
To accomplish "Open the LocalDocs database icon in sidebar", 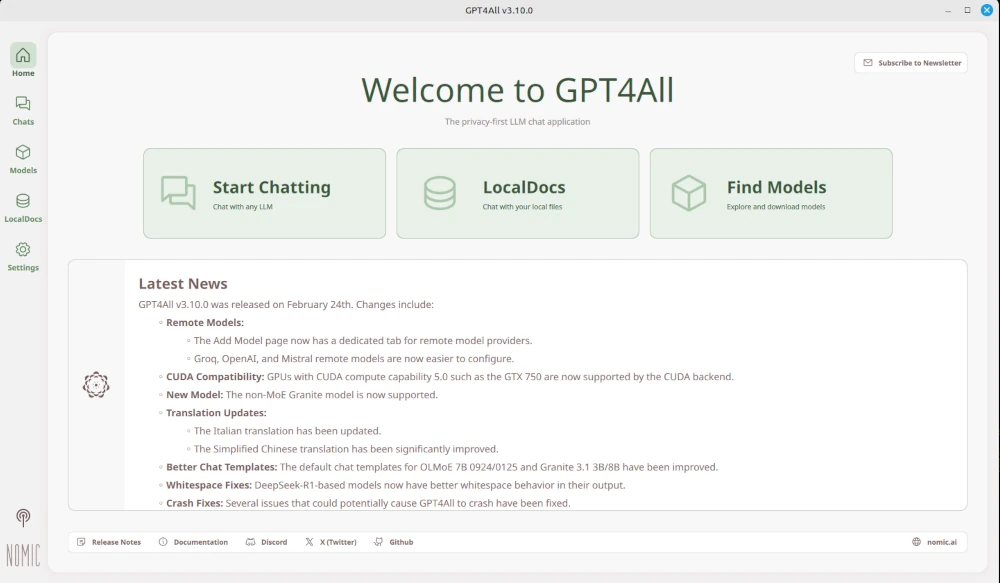I will [x=23, y=201].
